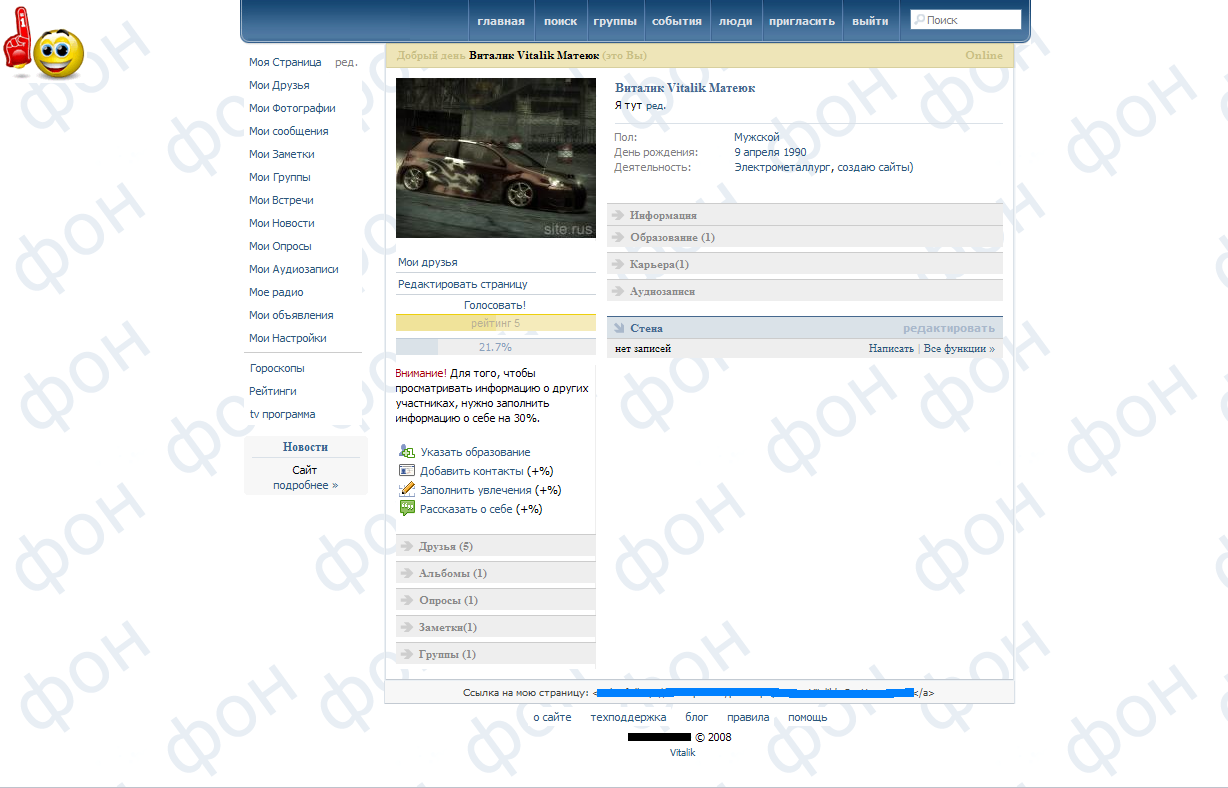The width and height of the screenshot is (1228, 788).
Task: Expand the Аудиозаписи section
Action: (805, 291)
